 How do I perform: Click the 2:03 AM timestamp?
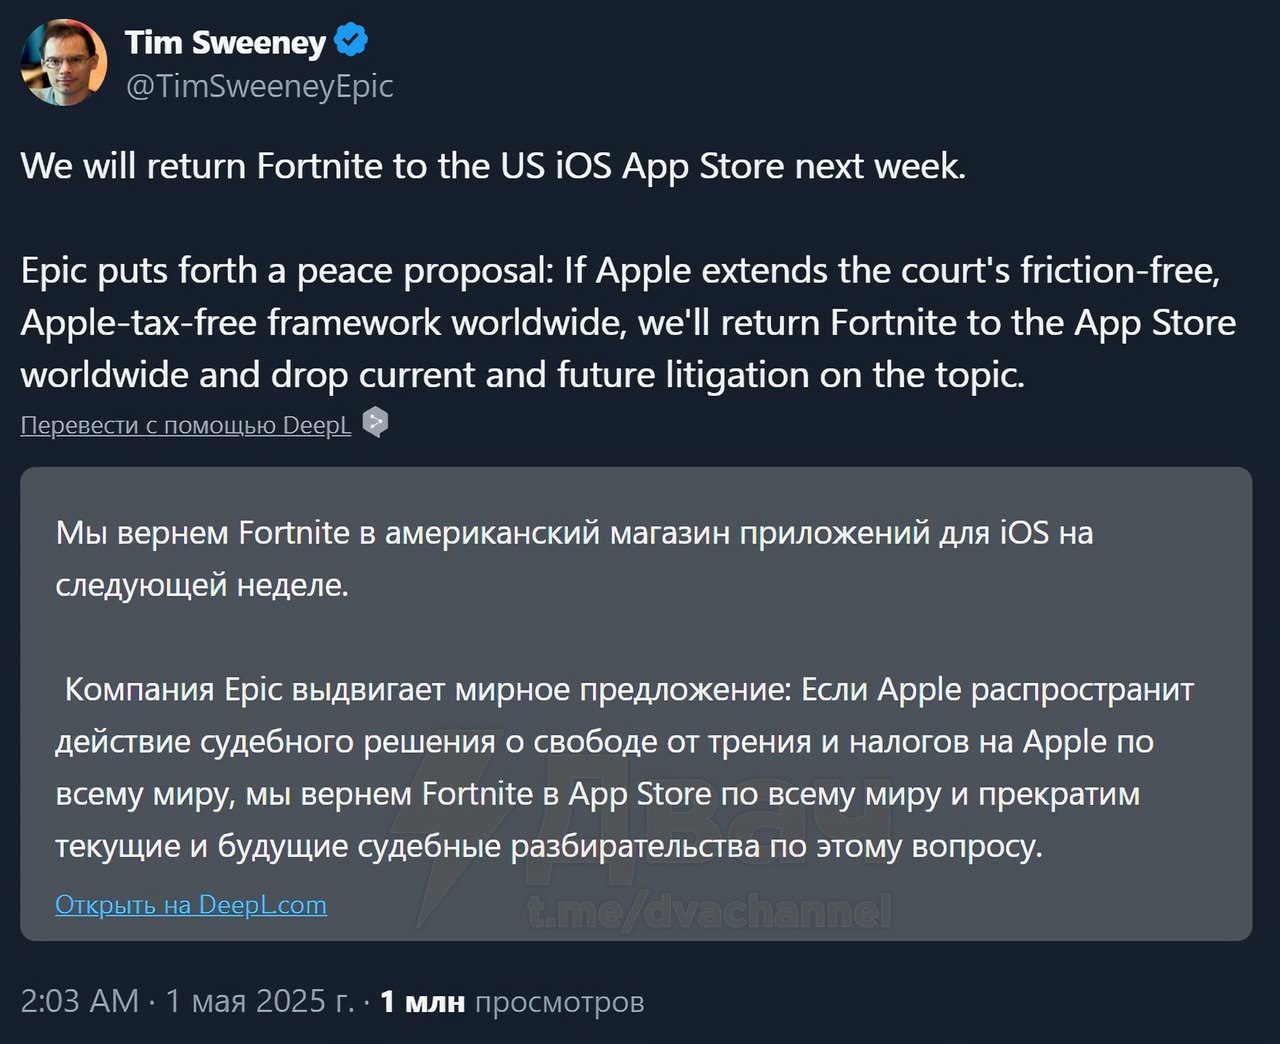79,1001
